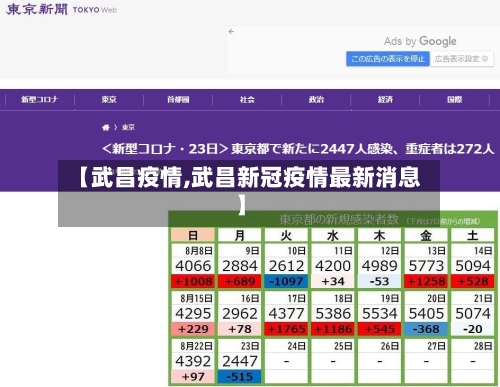This screenshot has width=500, height=387.
Task: Click the -20 change cell
Action: pyautogui.click(x=473, y=329)
